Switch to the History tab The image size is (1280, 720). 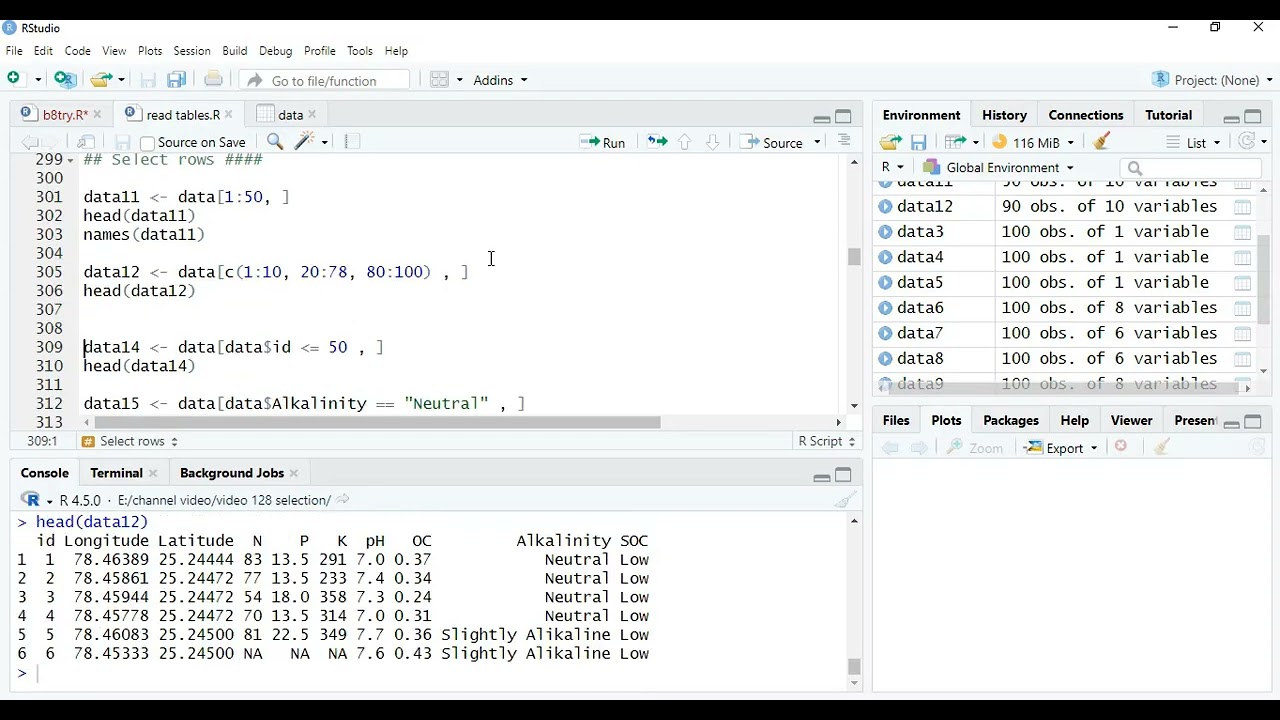pos(1004,115)
